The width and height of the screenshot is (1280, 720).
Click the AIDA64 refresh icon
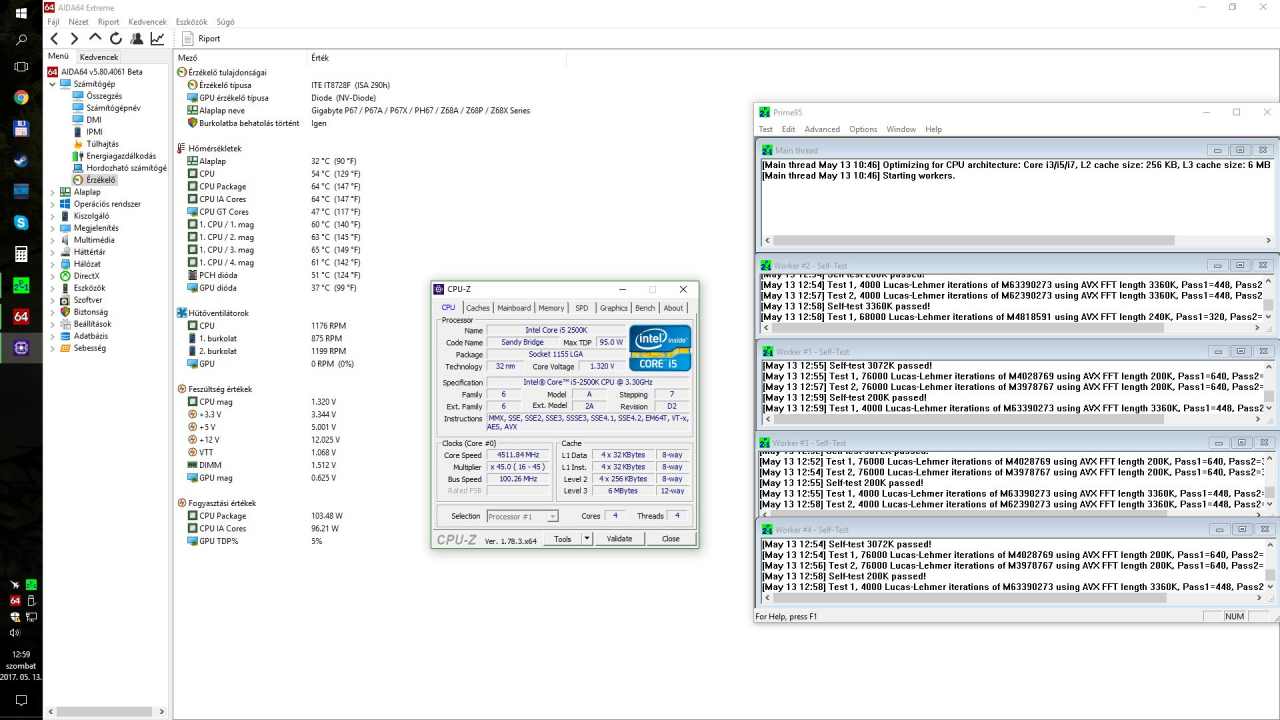(x=116, y=39)
